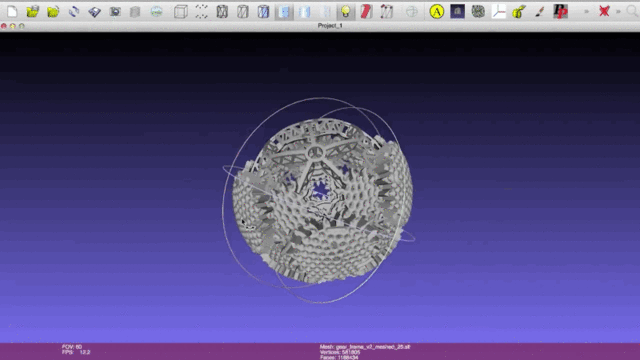Open the search magnifier field

pos(633,11)
